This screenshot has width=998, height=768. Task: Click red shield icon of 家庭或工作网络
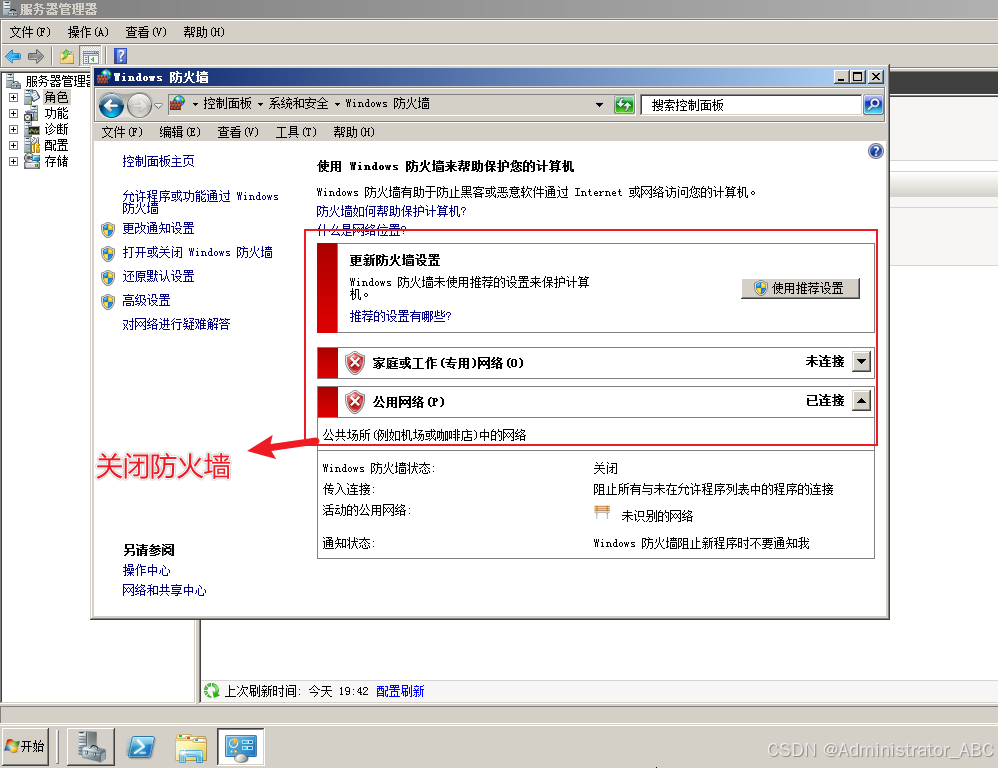tap(355, 363)
